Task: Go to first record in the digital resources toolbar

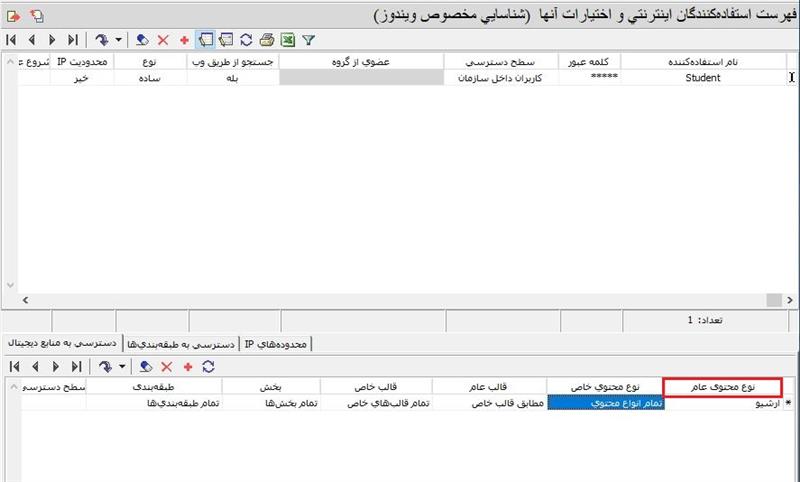Action: click(12, 367)
